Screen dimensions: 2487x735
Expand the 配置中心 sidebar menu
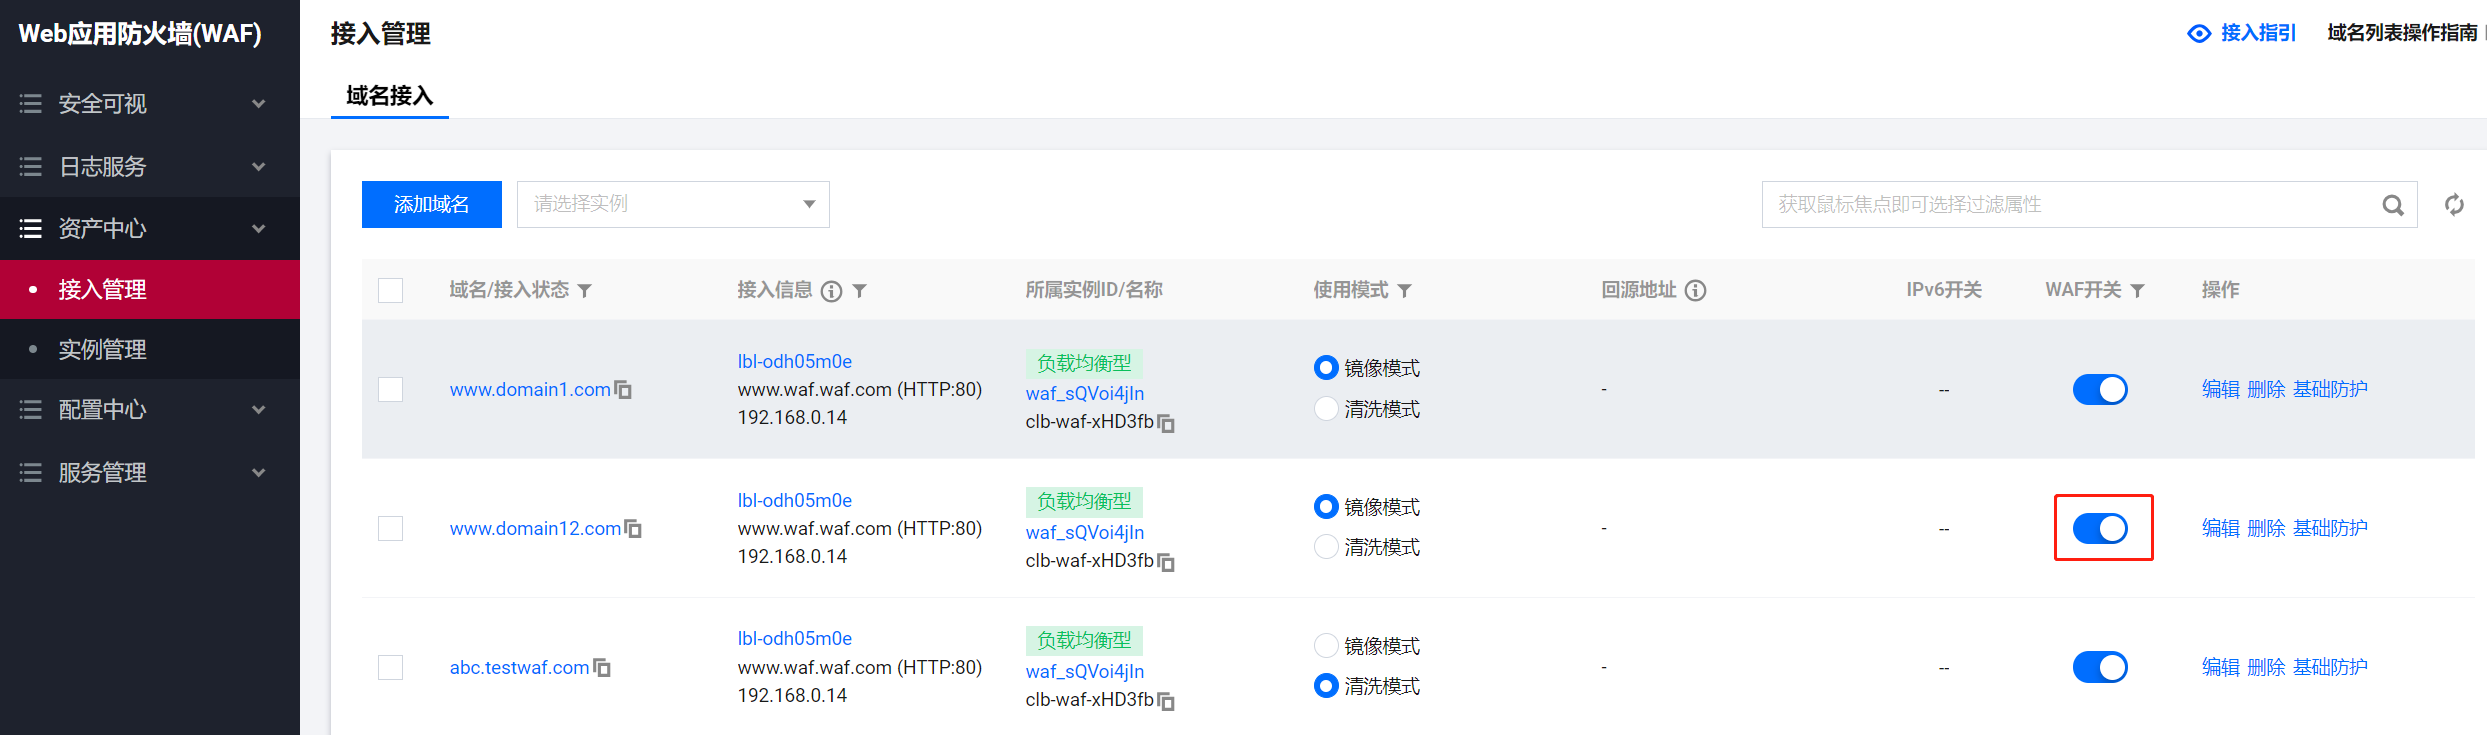click(140, 410)
